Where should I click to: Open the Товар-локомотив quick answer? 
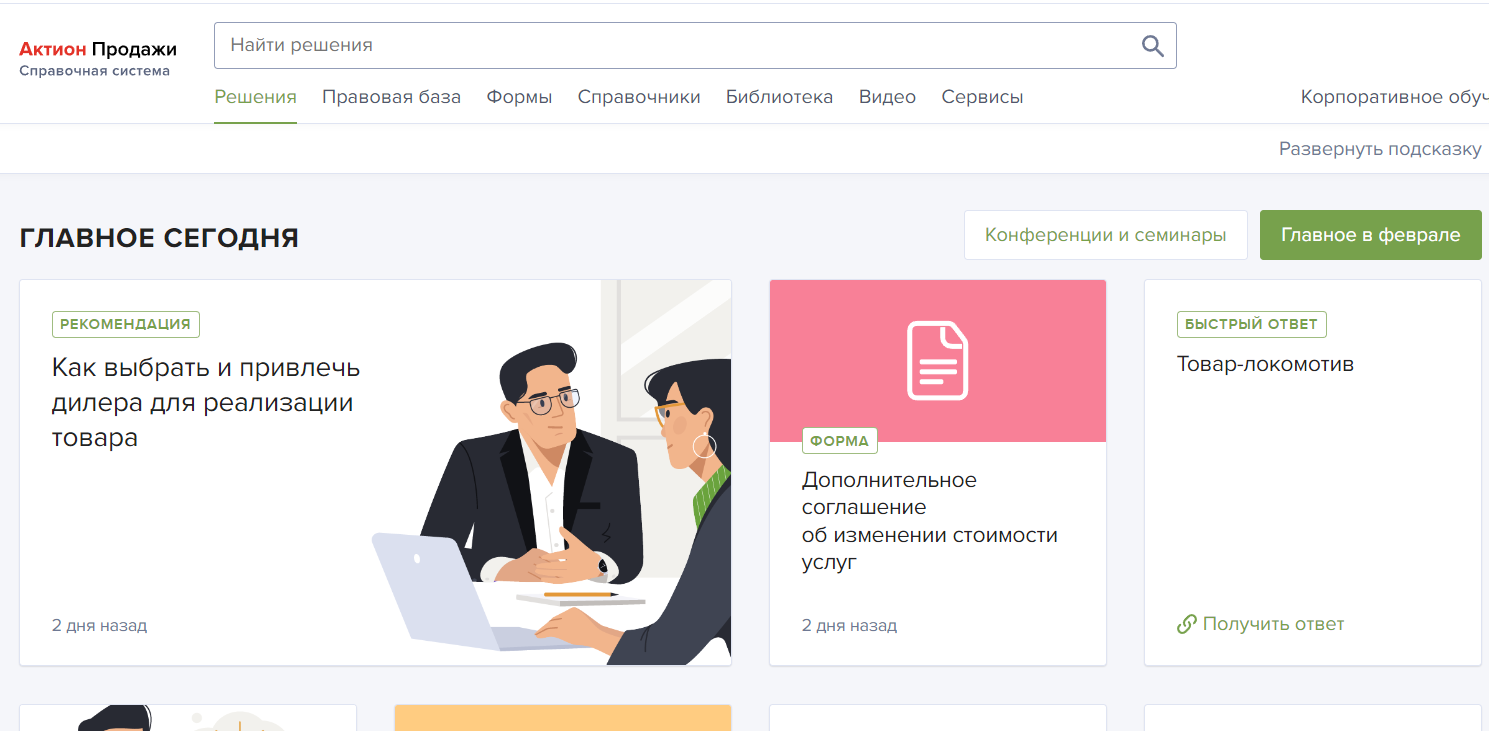click(1265, 364)
